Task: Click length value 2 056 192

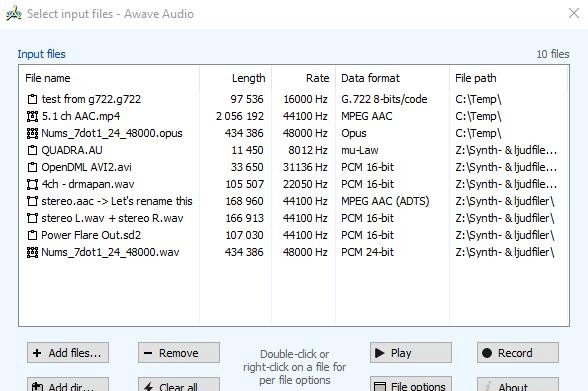Action: click(x=240, y=116)
